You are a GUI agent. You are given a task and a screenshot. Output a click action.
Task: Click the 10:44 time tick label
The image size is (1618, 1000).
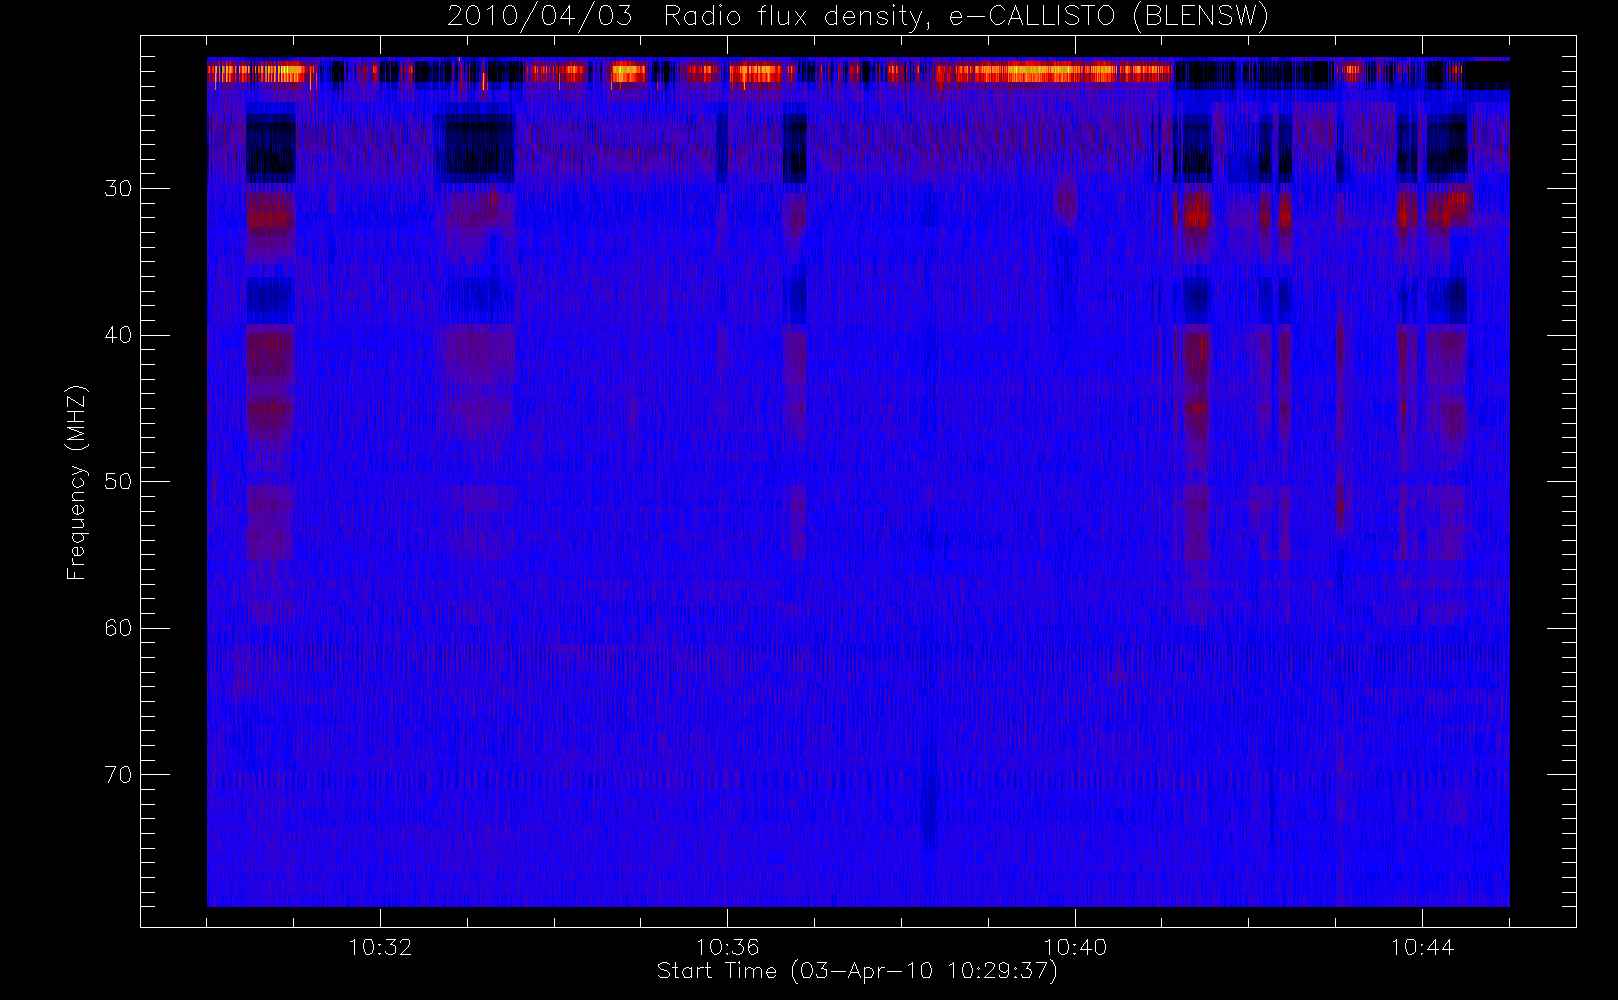coord(1422,947)
